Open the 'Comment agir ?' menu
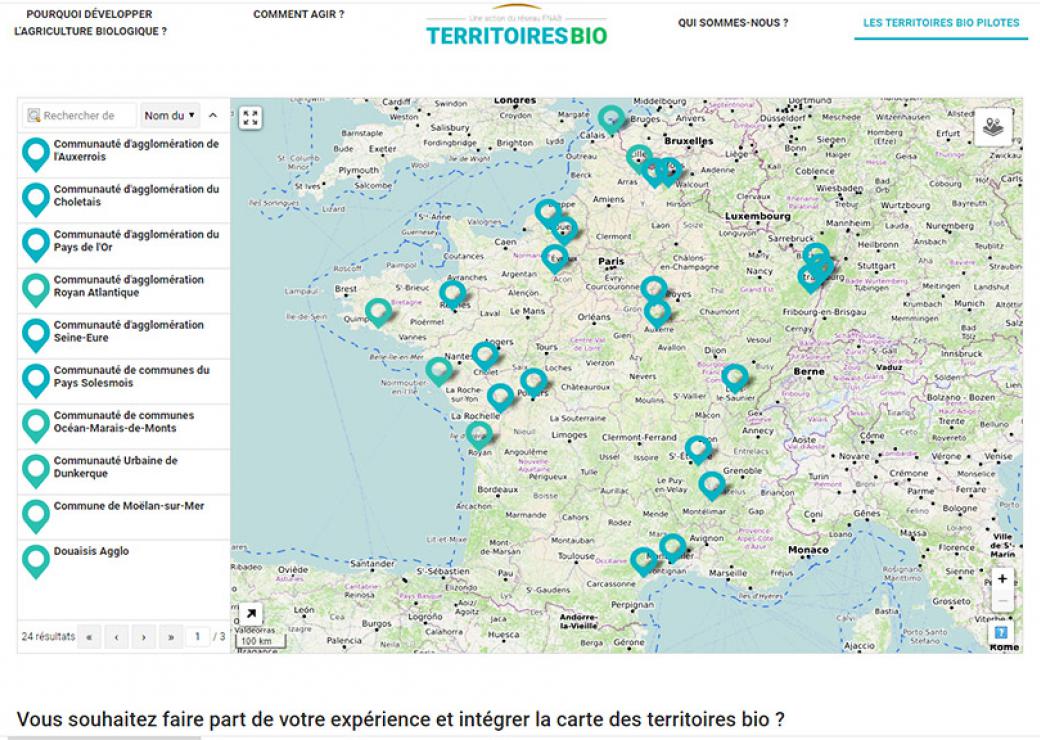Viewport: 1040px width, 740px height. pos(298,14)
